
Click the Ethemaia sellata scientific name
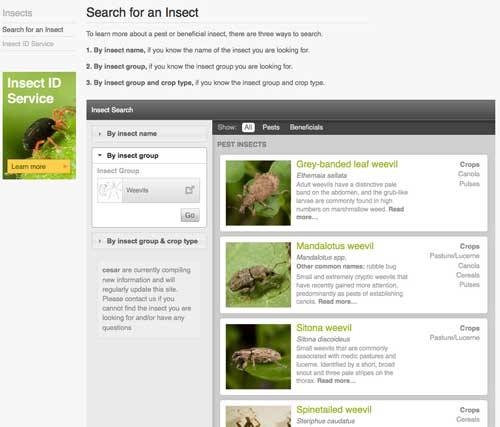point(322,175)
